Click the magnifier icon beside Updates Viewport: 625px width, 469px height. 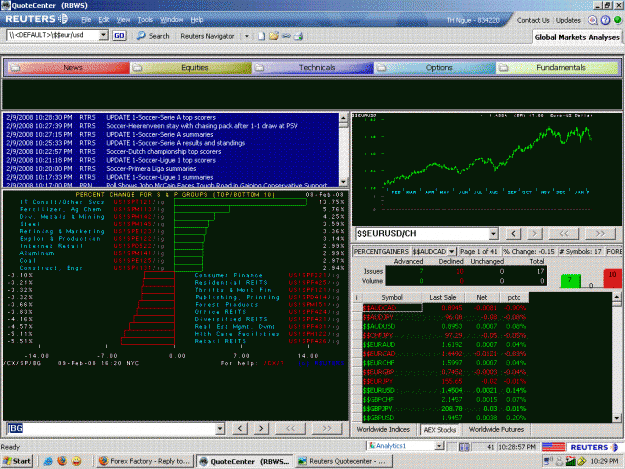coord(593,20)
